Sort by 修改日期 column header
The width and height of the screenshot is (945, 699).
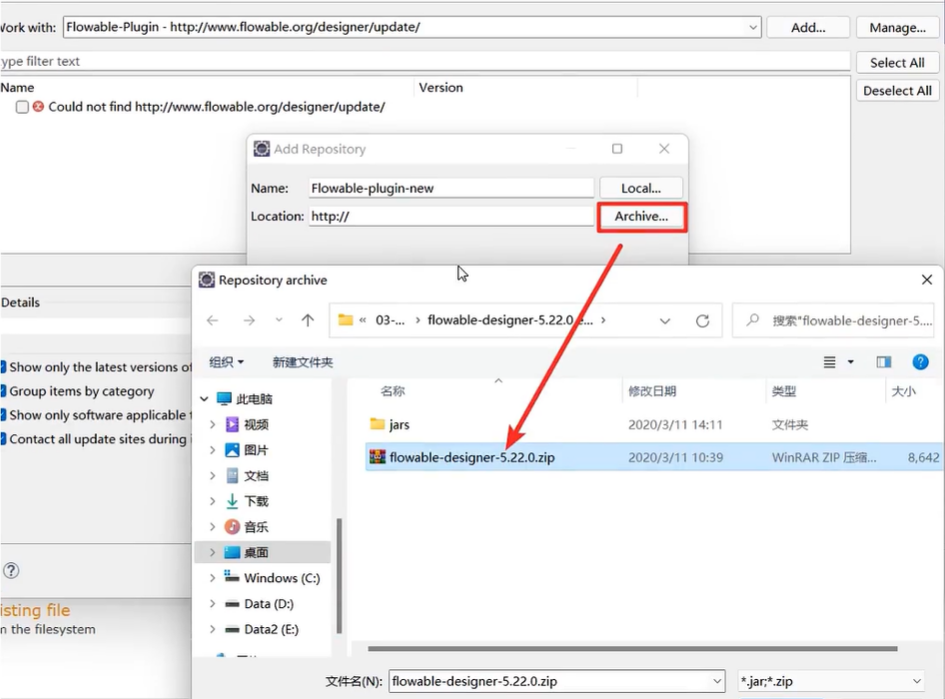coord(652,391)
